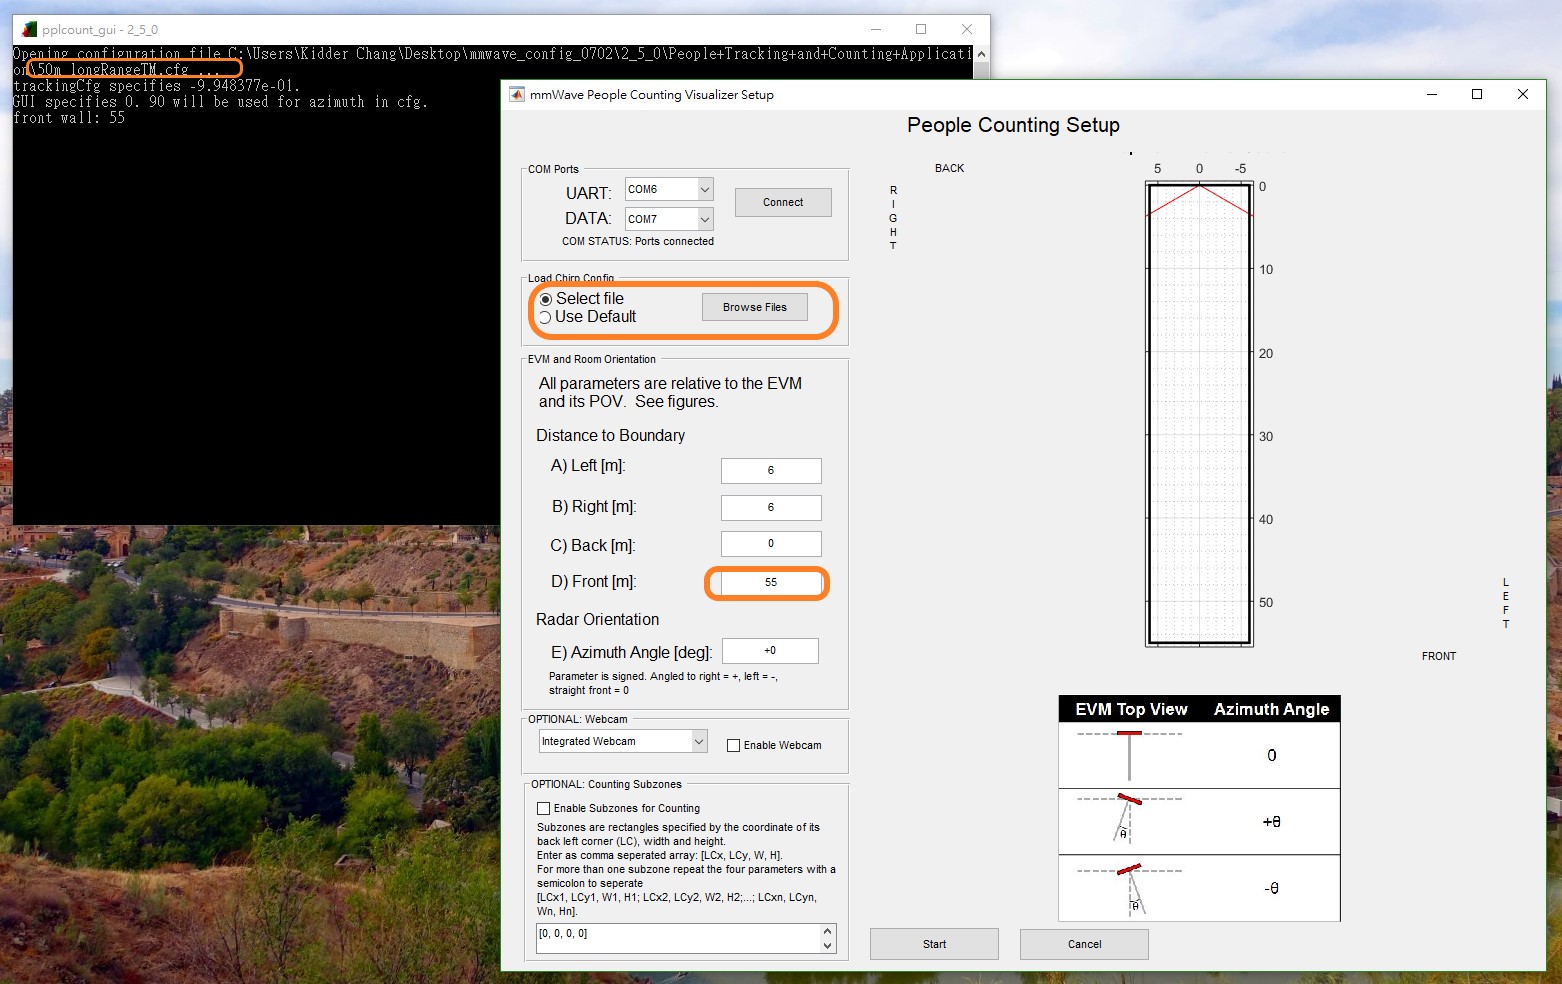Click the mmWave Visualizer Setup window icon
Viewport: 1562px width, 984px height.
click(516, 94)
